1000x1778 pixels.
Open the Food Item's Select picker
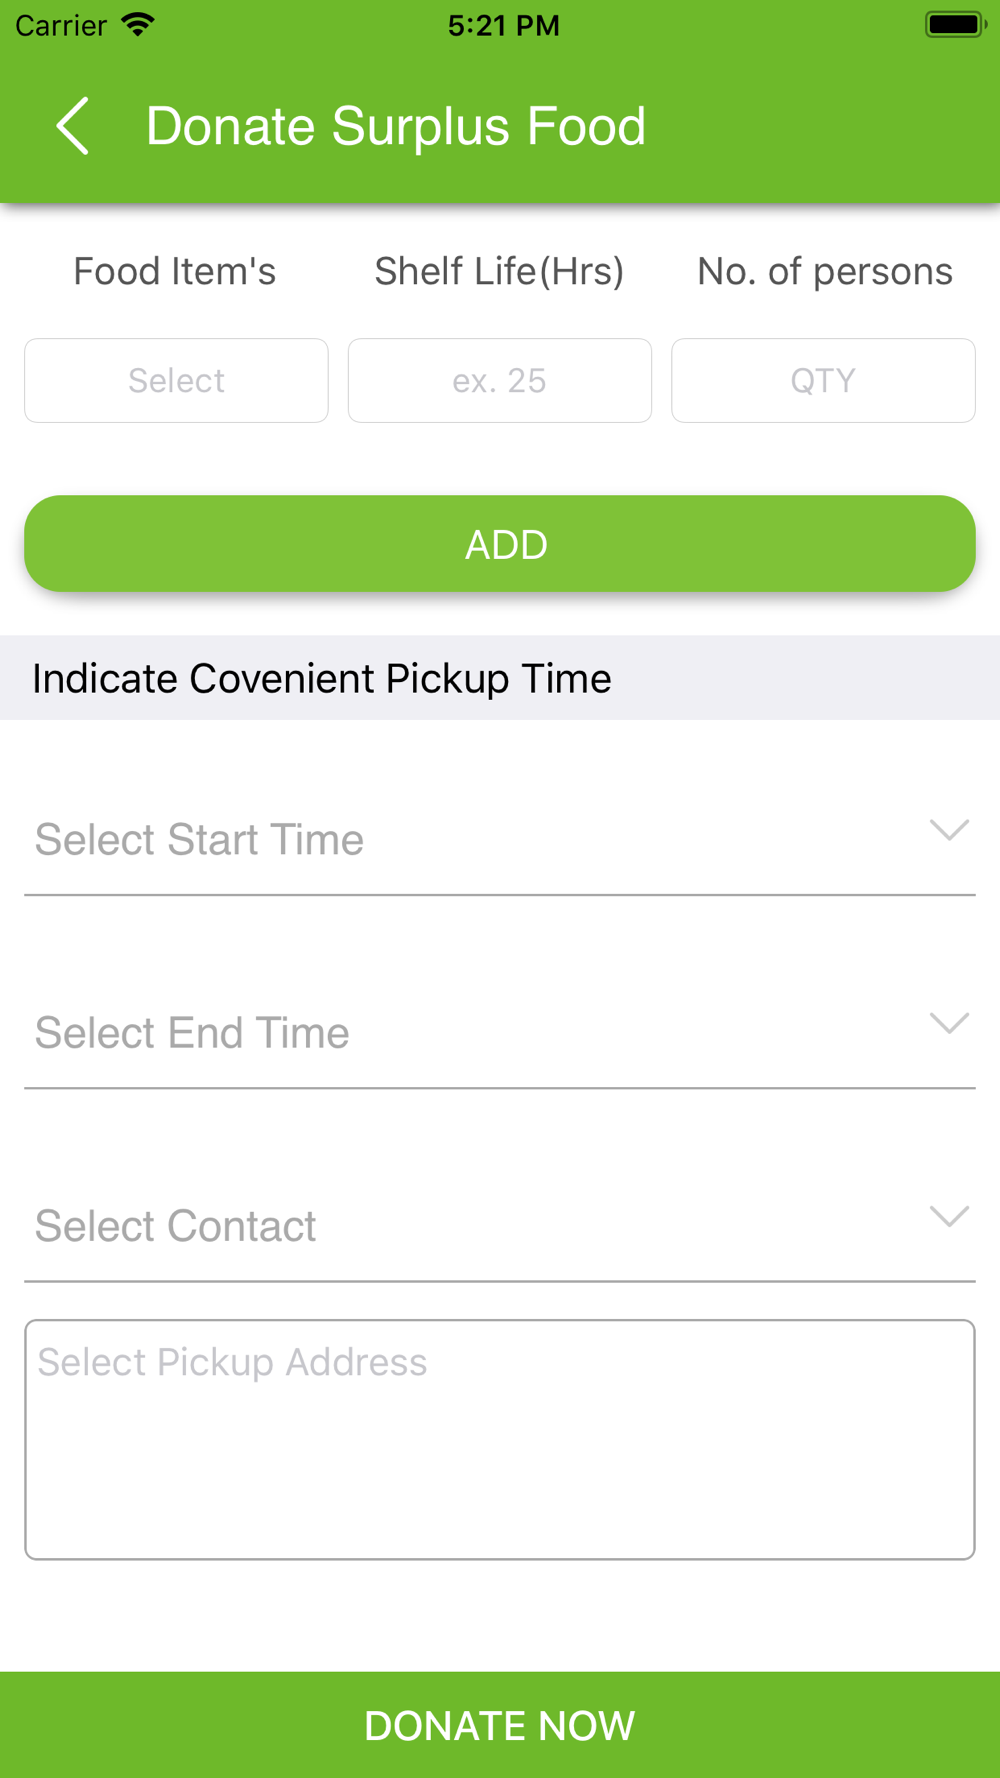176,381
